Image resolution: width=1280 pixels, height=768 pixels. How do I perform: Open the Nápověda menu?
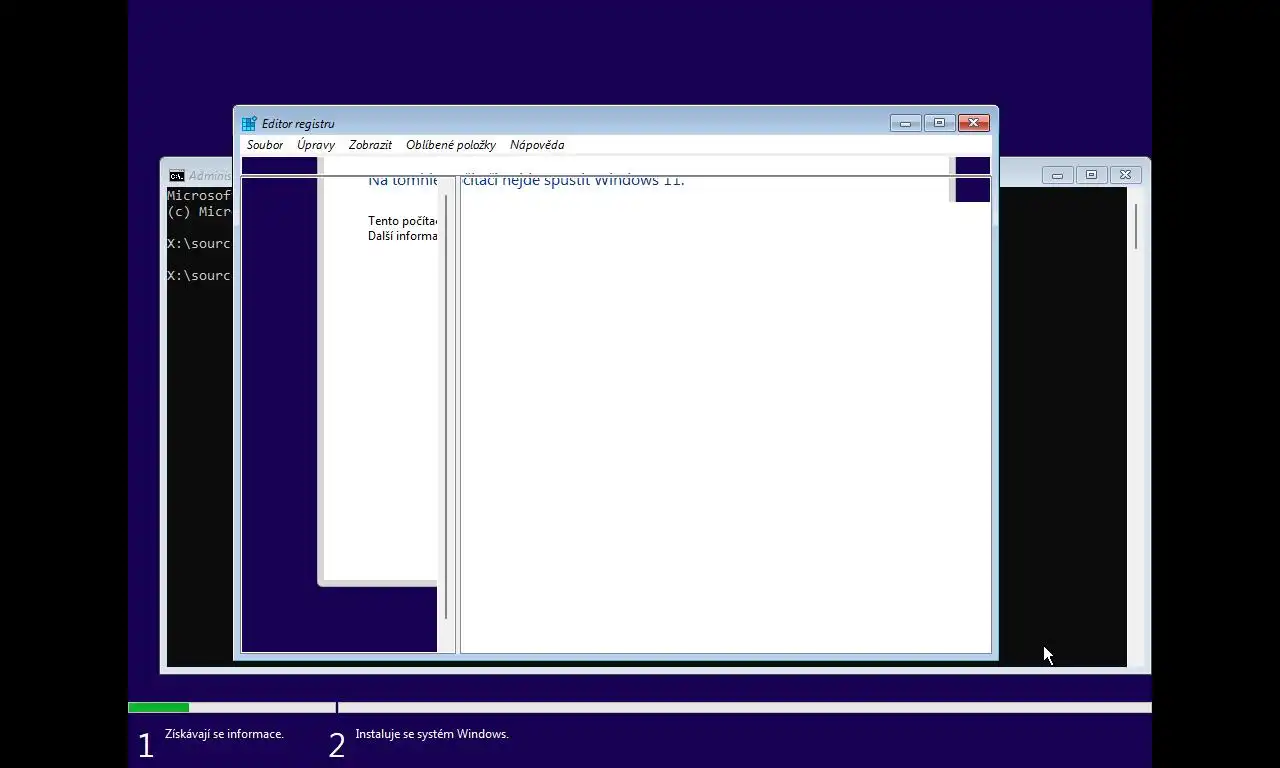(537, 145)
